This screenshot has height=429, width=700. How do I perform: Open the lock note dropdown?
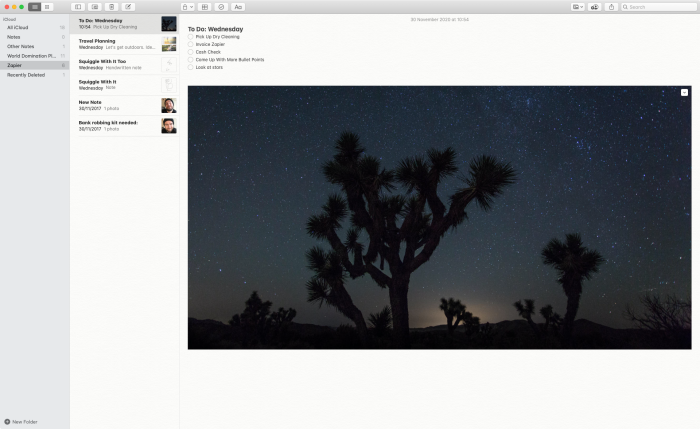pos(188,7)
